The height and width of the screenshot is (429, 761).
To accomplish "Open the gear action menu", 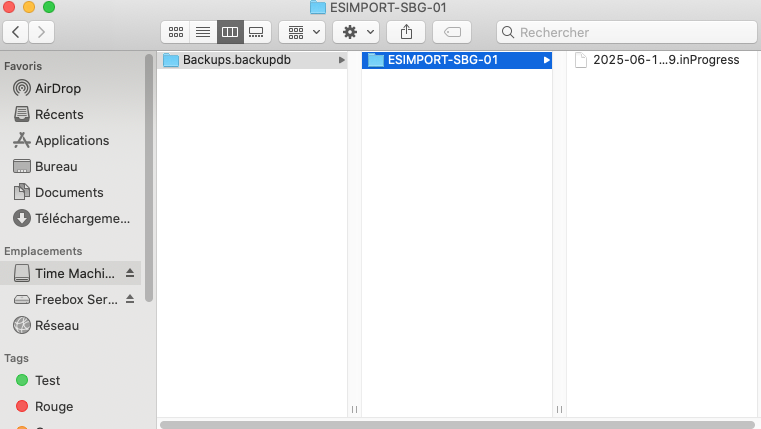I will click(356, 33).
